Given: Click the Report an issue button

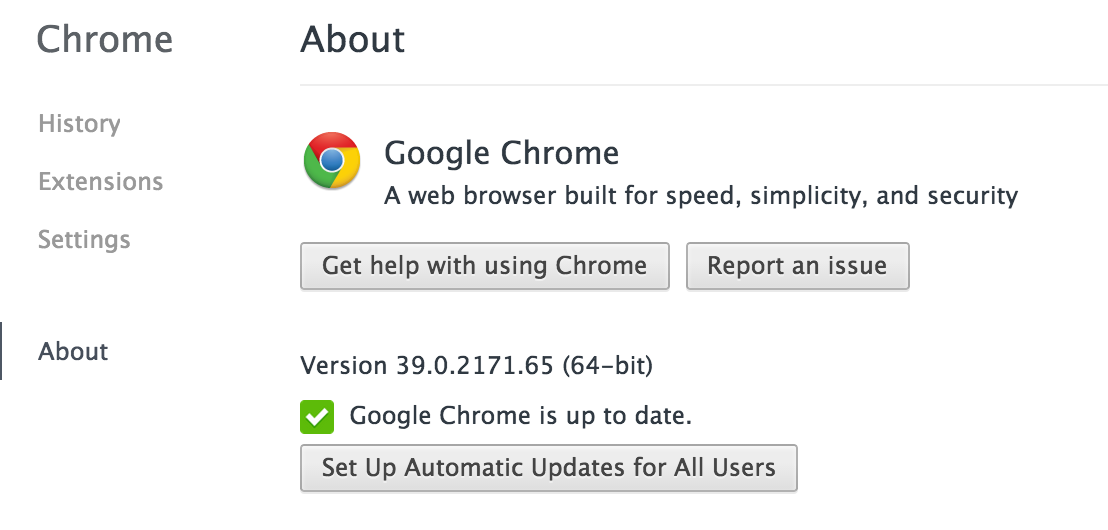Looking at the screenshot, I should [797, 266].
